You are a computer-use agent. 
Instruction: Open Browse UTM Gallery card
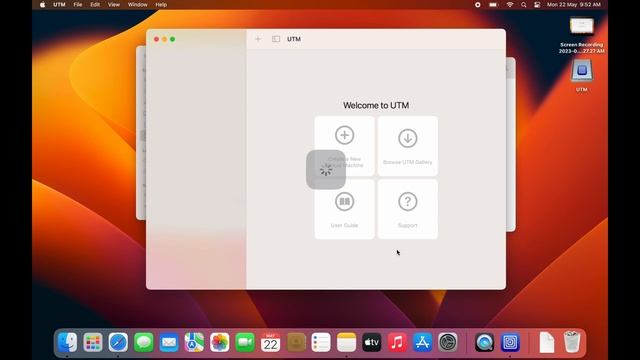[x=407, y=146]
